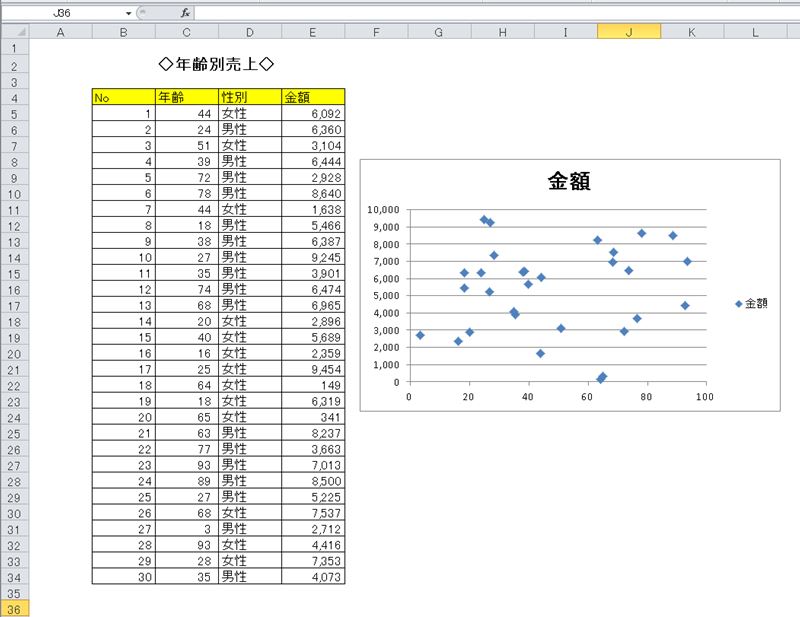Screen dimensions: 800x617
Task: Click the legend marker for 金額
Action: (x=739, y=303)
